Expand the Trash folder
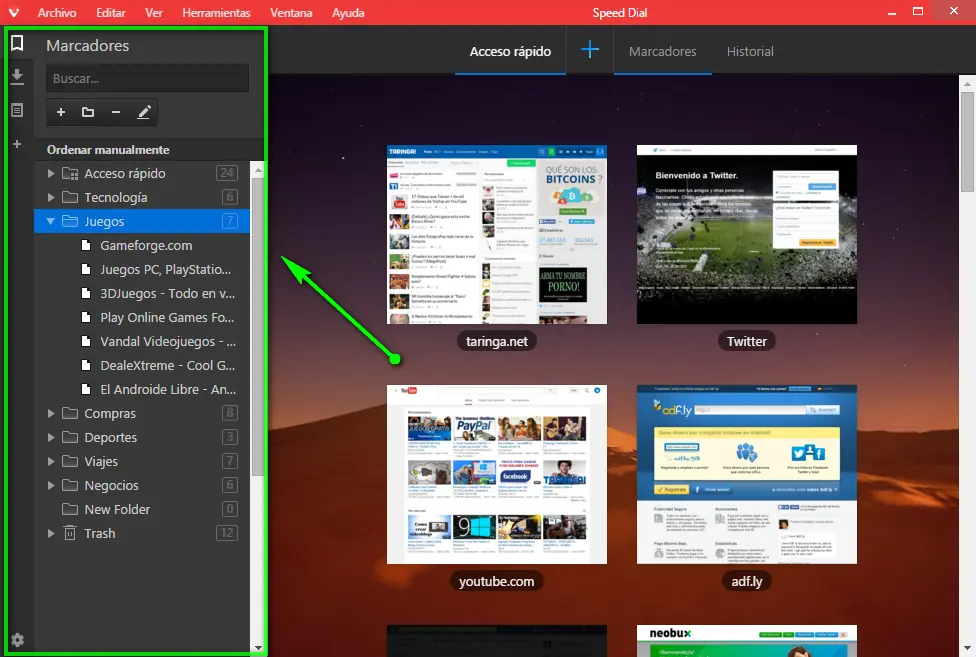The image size is (976, 657). point(51,533)
